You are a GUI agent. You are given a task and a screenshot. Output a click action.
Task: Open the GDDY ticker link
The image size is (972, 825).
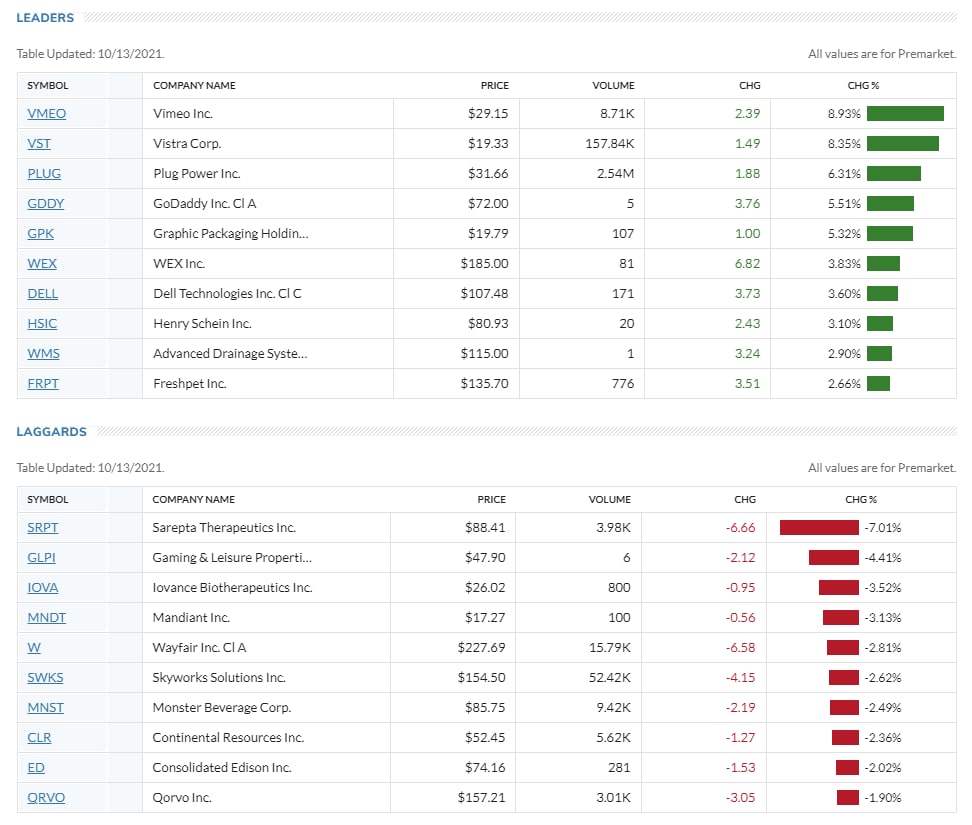46,203
